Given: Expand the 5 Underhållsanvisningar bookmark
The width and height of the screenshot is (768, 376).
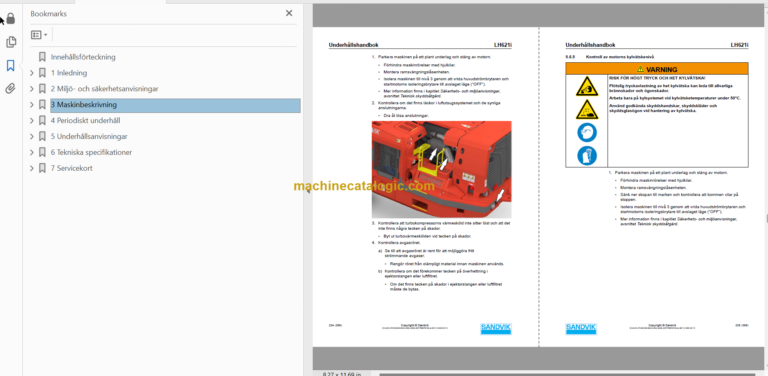Looking at the screenshot, I should (32, 137).
